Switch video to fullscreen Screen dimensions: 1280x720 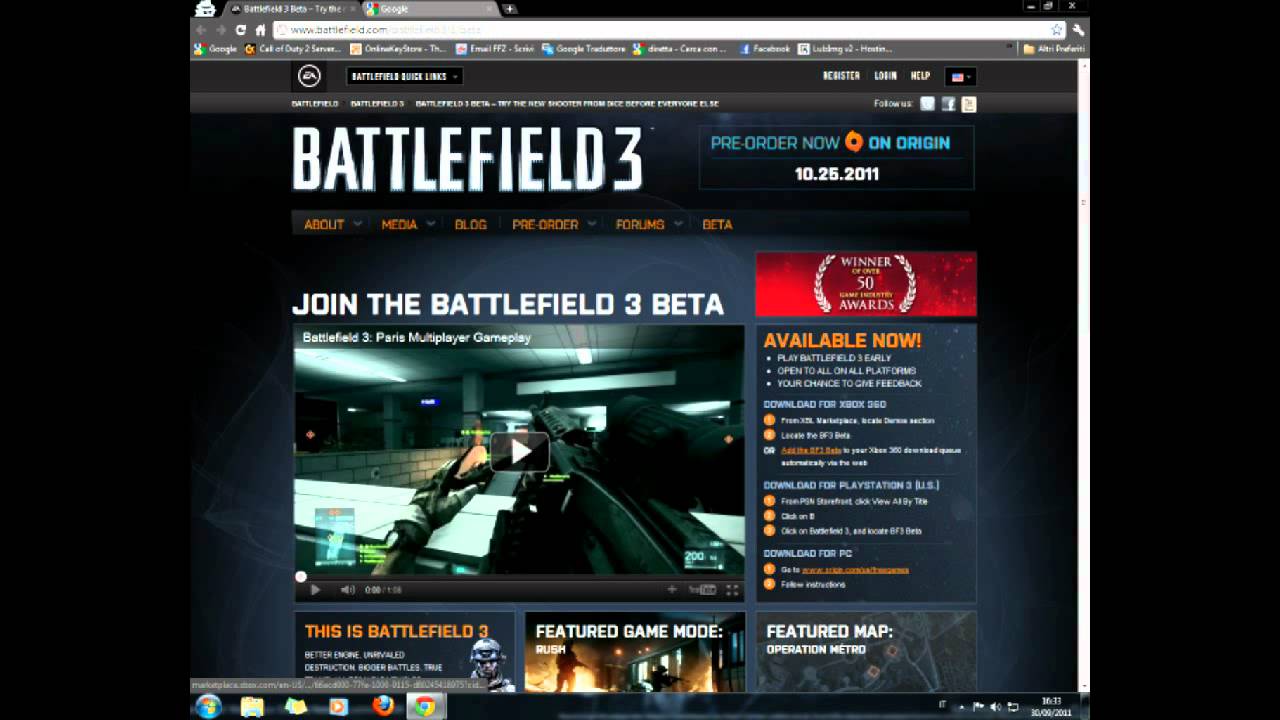tap(732, 590)
